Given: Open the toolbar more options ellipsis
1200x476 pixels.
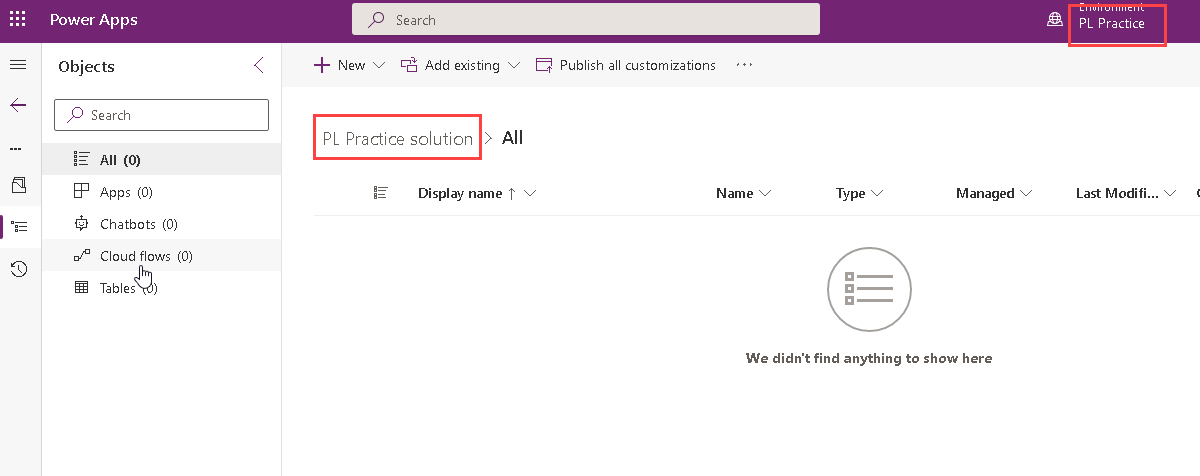Looking at the screenshot, I should pos(743,65).
